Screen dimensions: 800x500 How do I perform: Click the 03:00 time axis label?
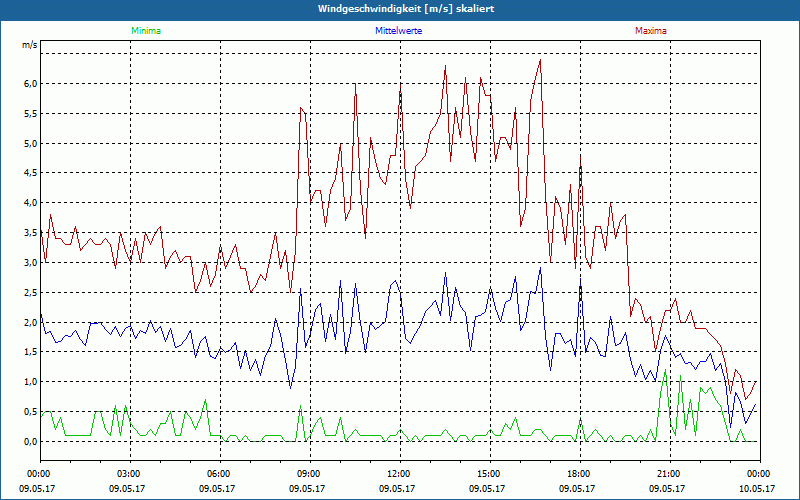(x=131, y=474)
